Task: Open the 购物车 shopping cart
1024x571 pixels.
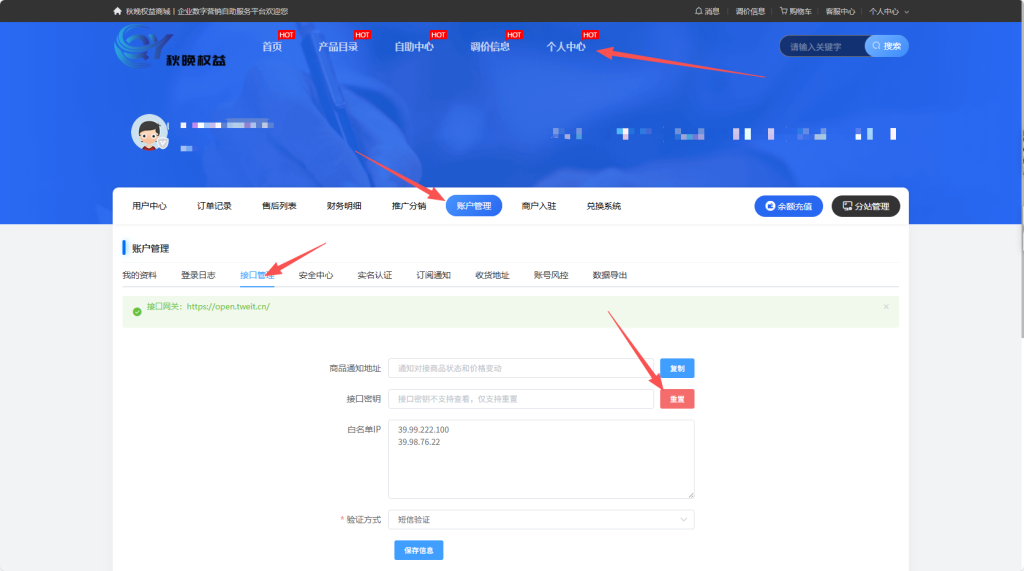Action: tap(795, 11)
